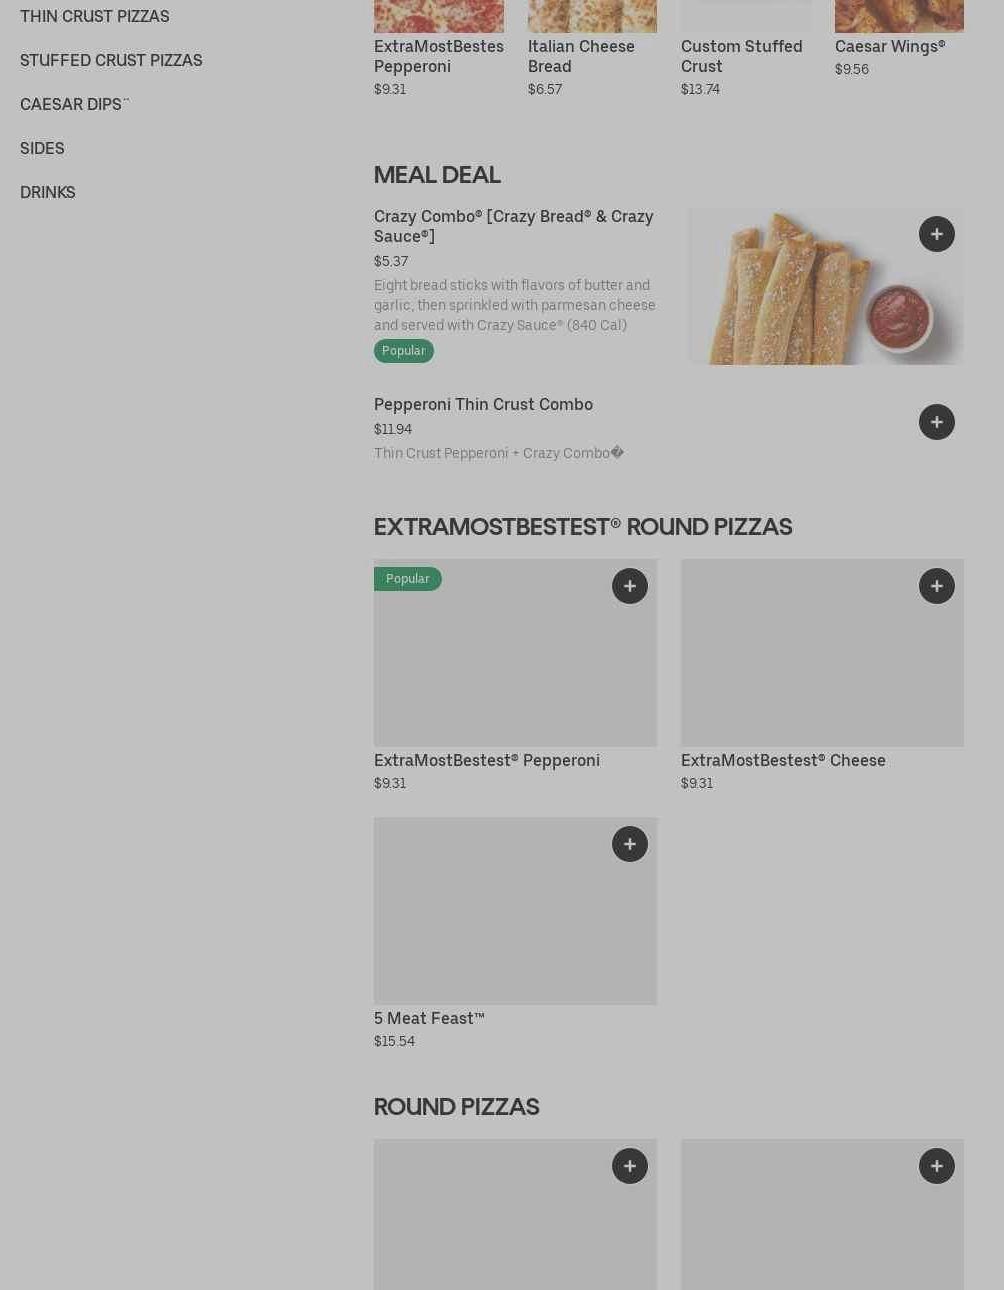This screenshot has height=1290, width=1004.
Task: Go to Thin Crust Pizzas category
Action: tap(95, 16)
